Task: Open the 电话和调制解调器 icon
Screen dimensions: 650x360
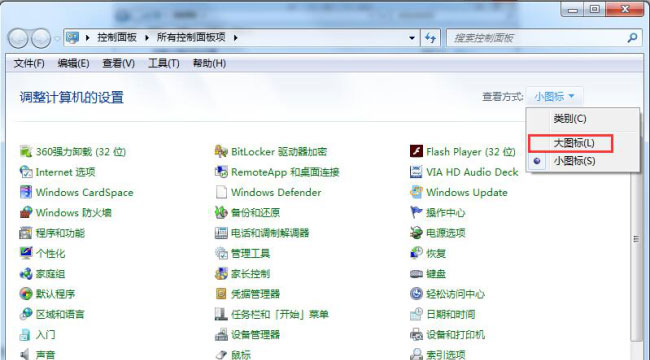Action: [x=221, y=233]
